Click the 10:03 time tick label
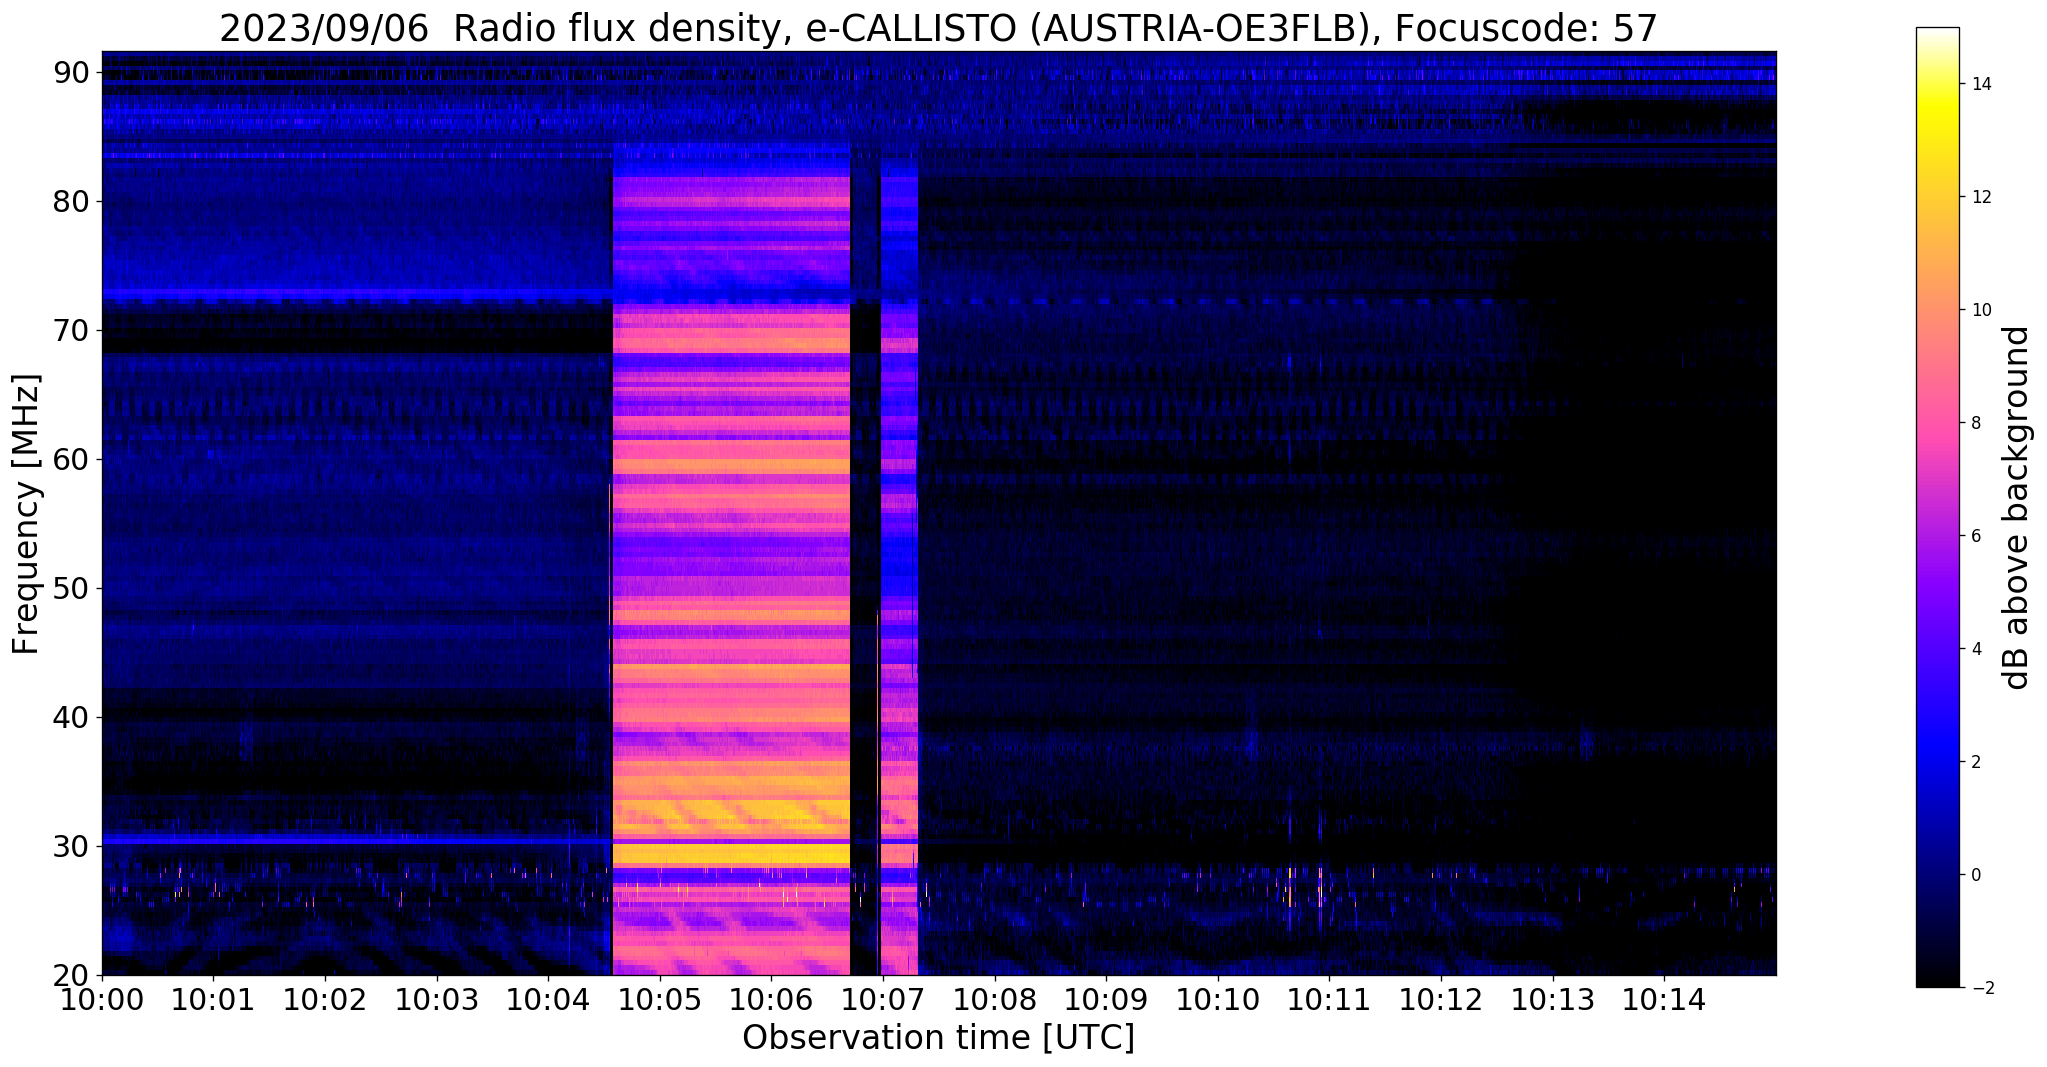 436,999
